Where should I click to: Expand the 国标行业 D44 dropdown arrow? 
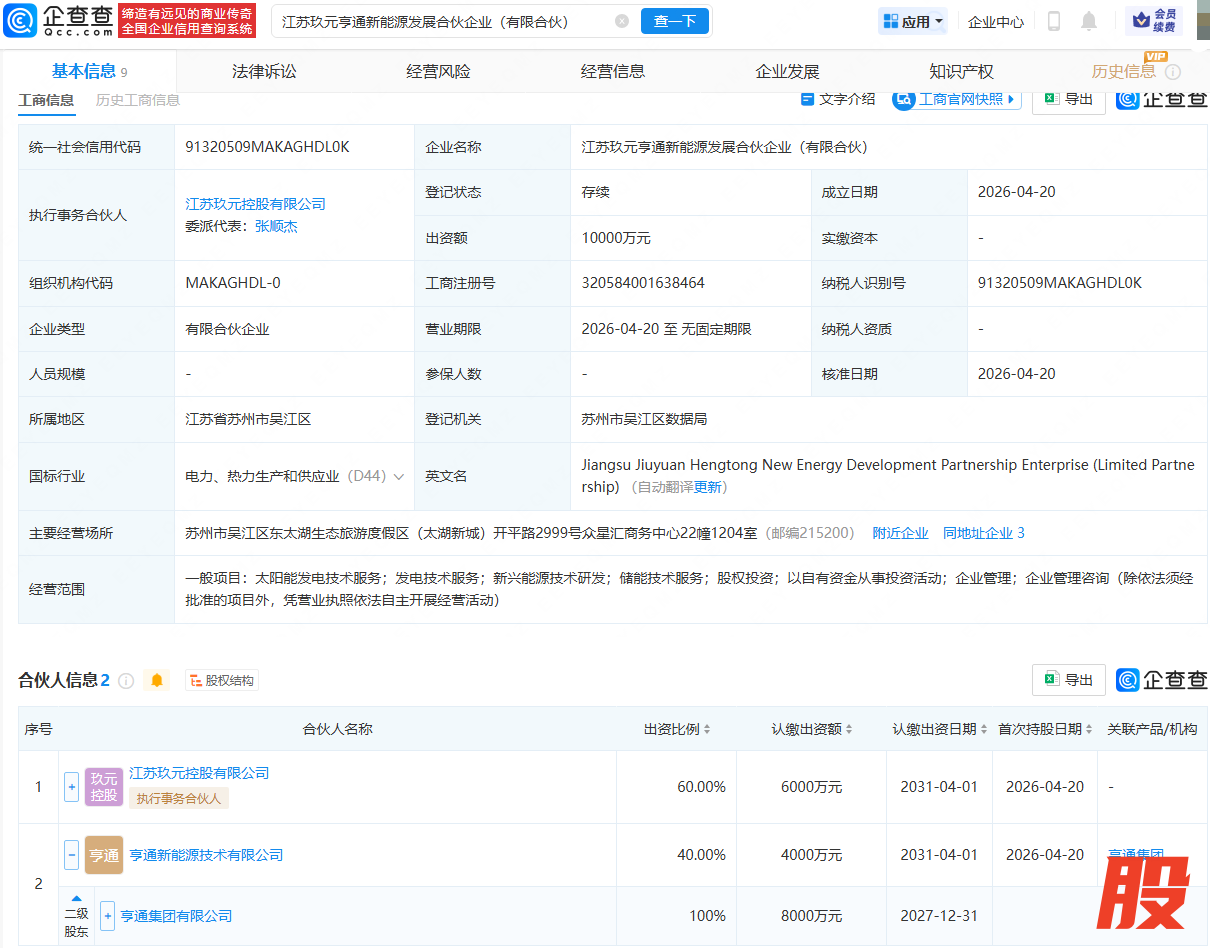point(399,477)
